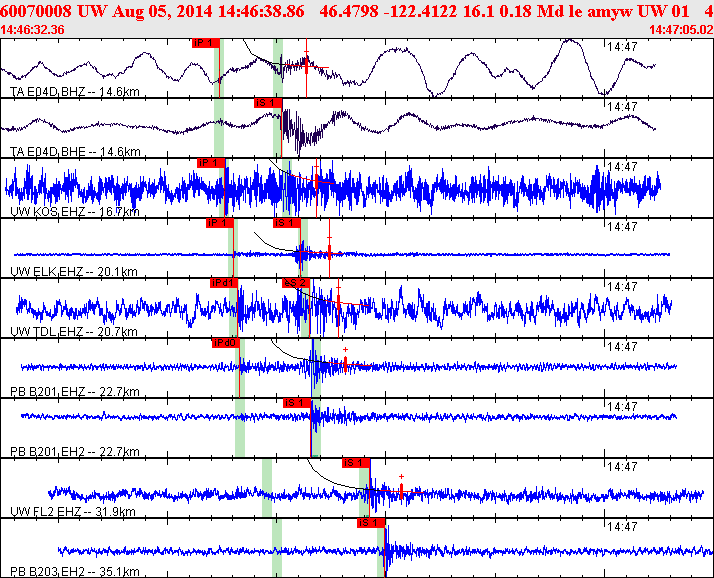Click the iPd0 pick flag on PB B201 EHZ
The height and width of the screenshot is (578, 714).
(226, 343)
